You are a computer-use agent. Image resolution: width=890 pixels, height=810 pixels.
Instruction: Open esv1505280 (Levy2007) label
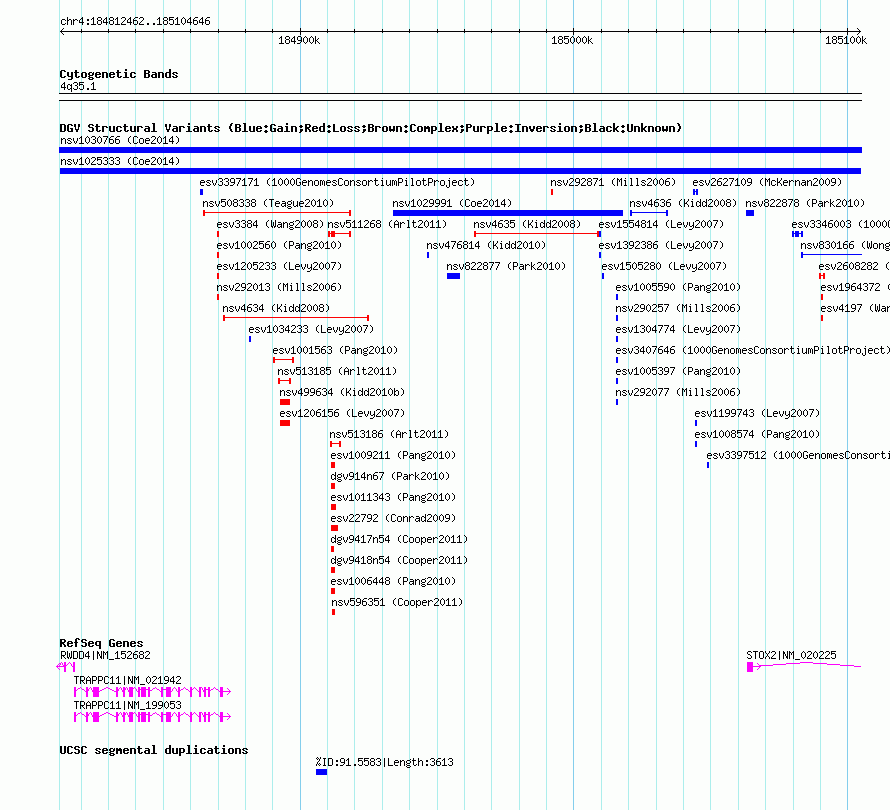tap(664, 266)
